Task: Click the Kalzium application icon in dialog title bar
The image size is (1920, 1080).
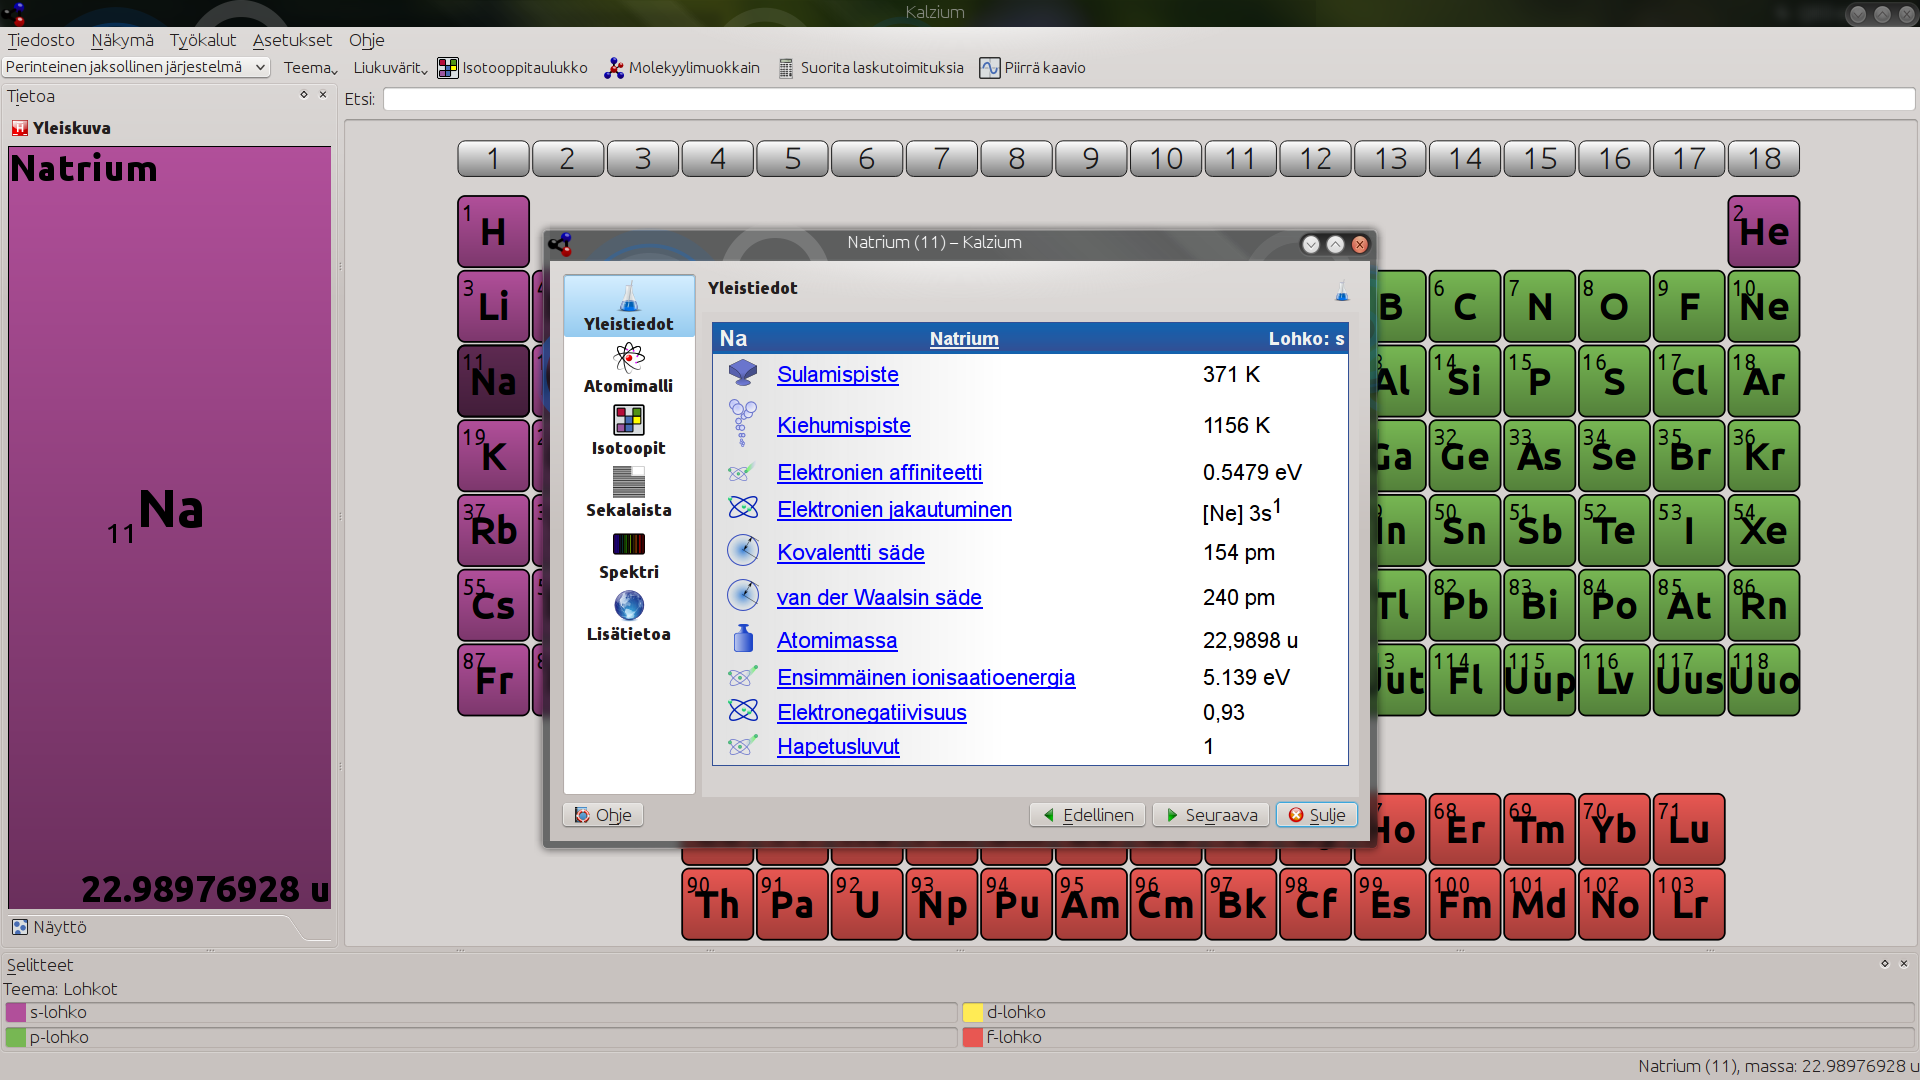Action: [x=560, y=244]
